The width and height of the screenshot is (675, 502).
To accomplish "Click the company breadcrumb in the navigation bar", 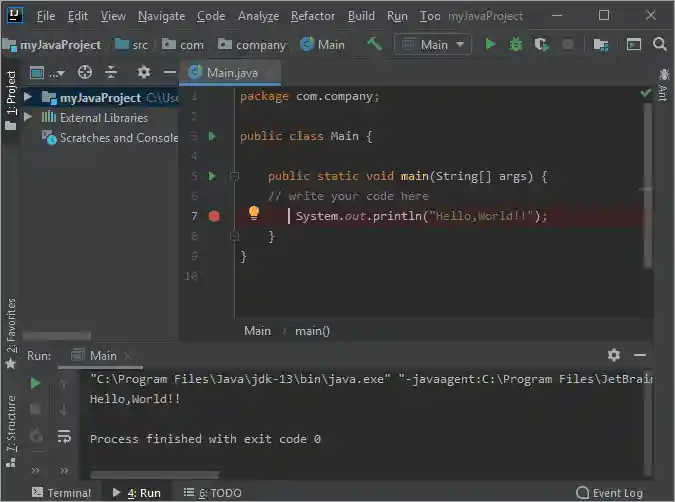I will 252,45.
